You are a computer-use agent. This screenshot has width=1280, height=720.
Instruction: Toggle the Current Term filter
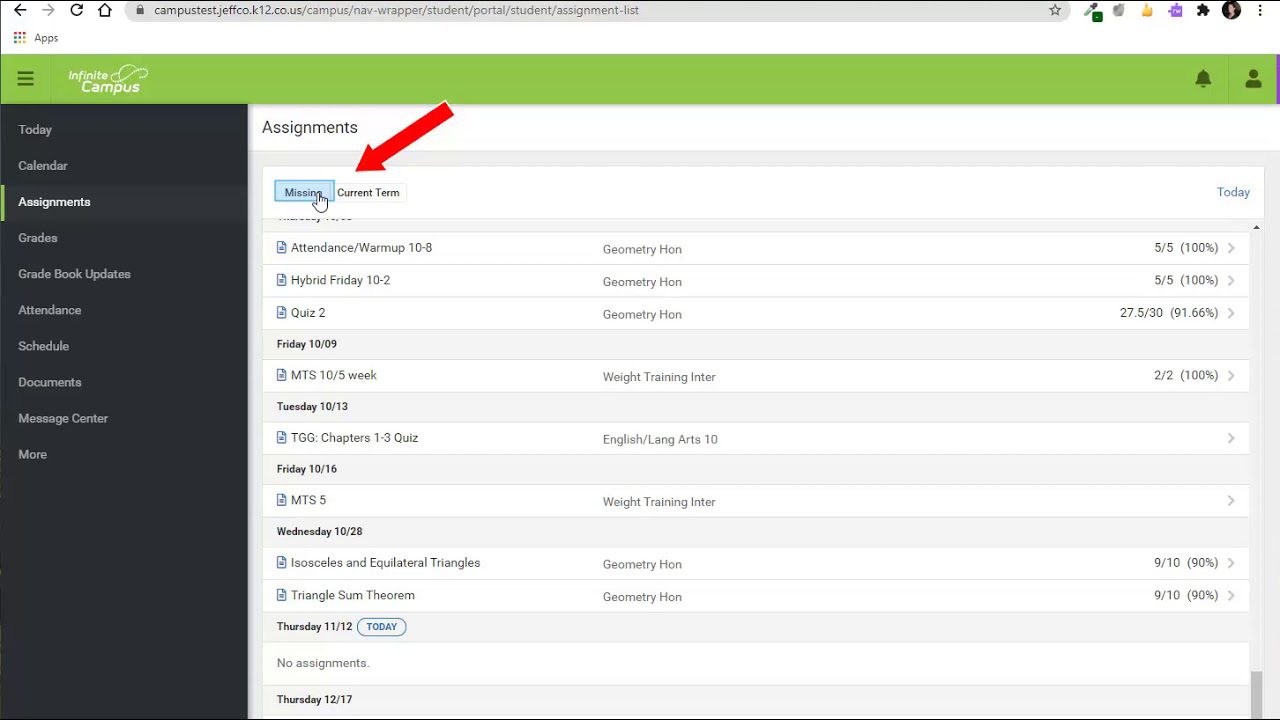pyautogui.click(x=368, y=192)
